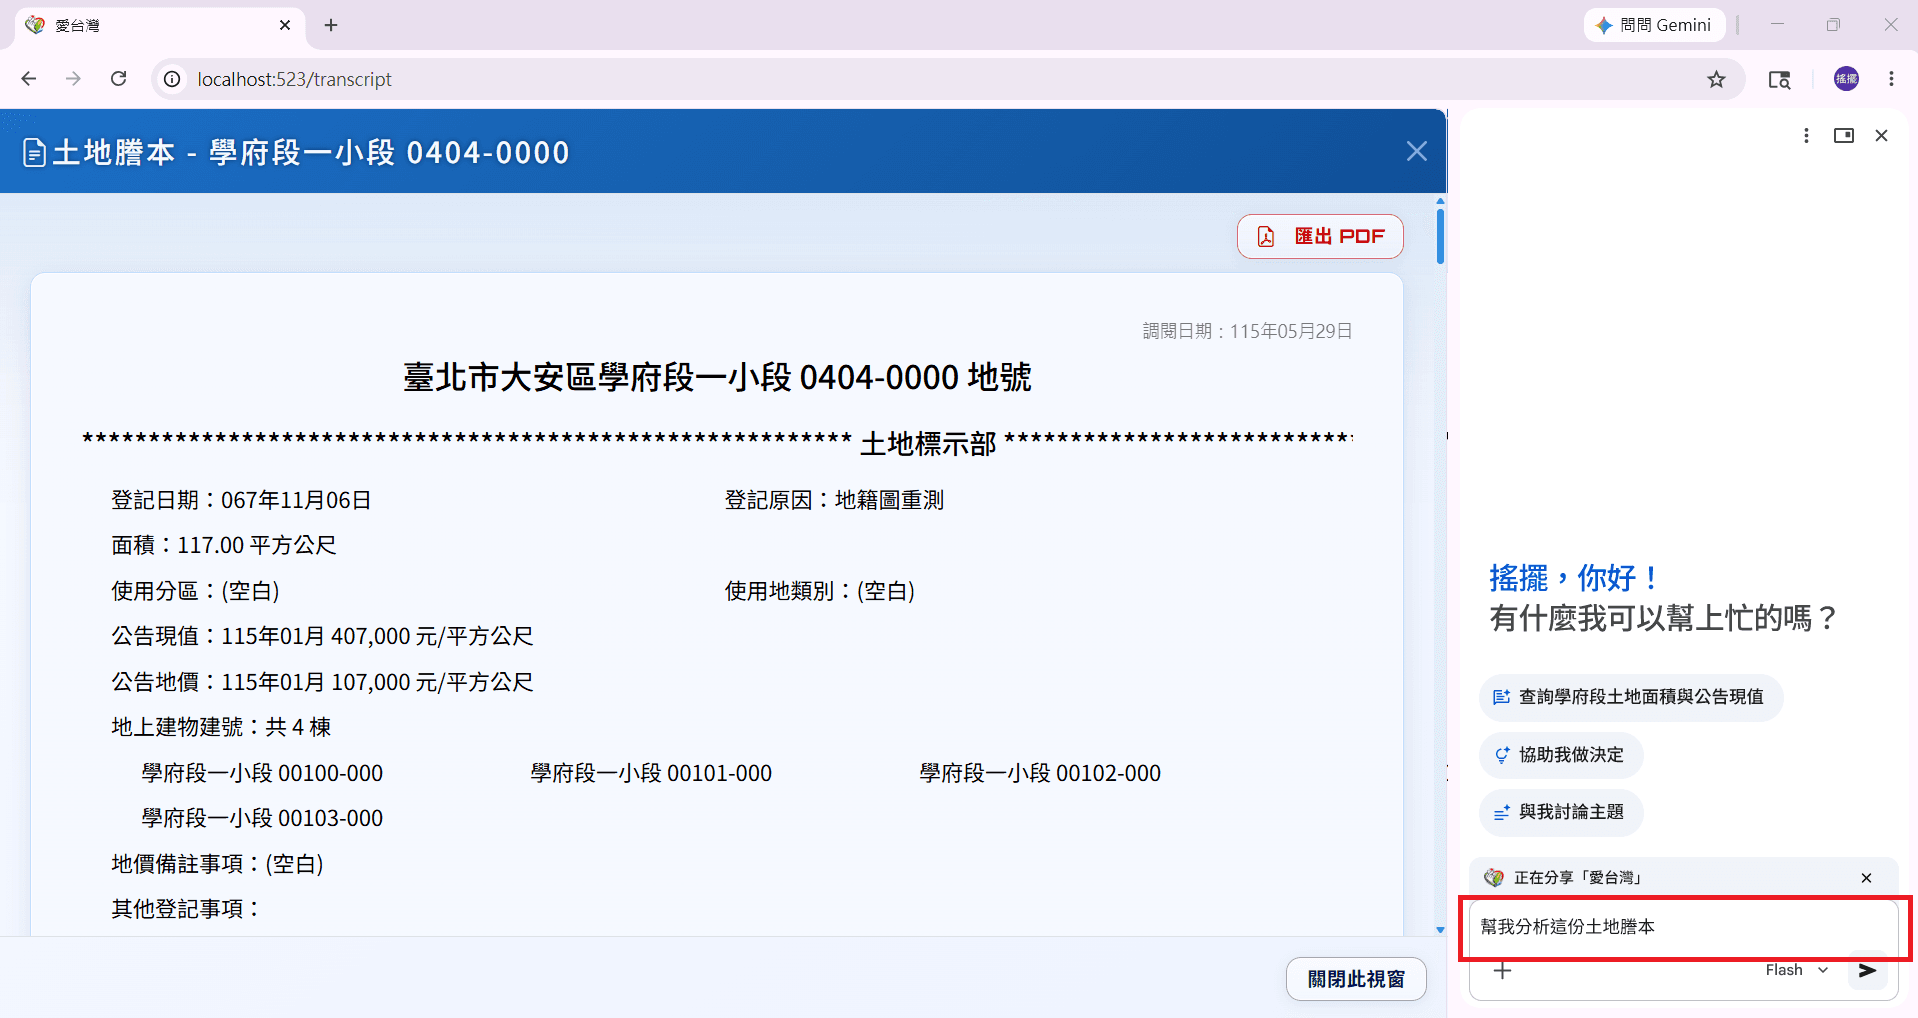Image resolution: width=1918 pixels, height=1018 pixels.
Task: Close the Gemini side panel
Action: point(1881,135)
